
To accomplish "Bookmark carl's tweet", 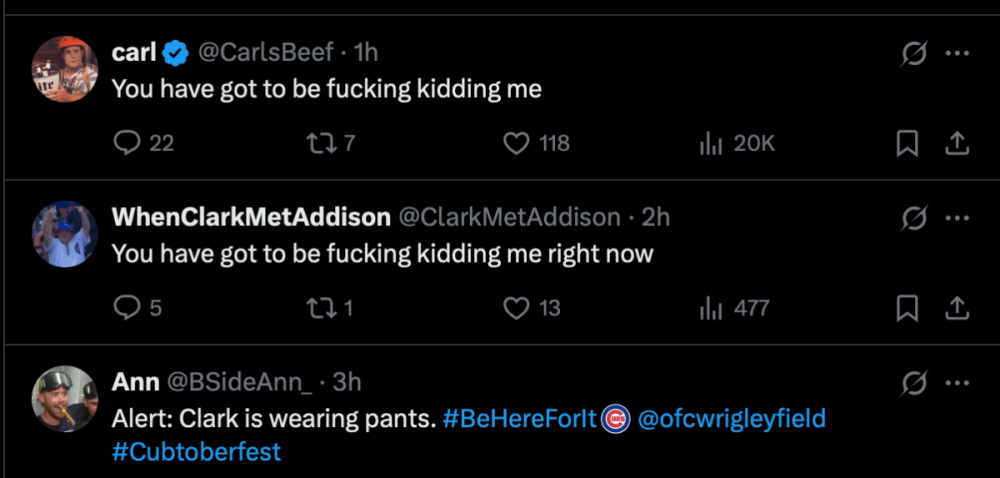I will pos(907,144).
